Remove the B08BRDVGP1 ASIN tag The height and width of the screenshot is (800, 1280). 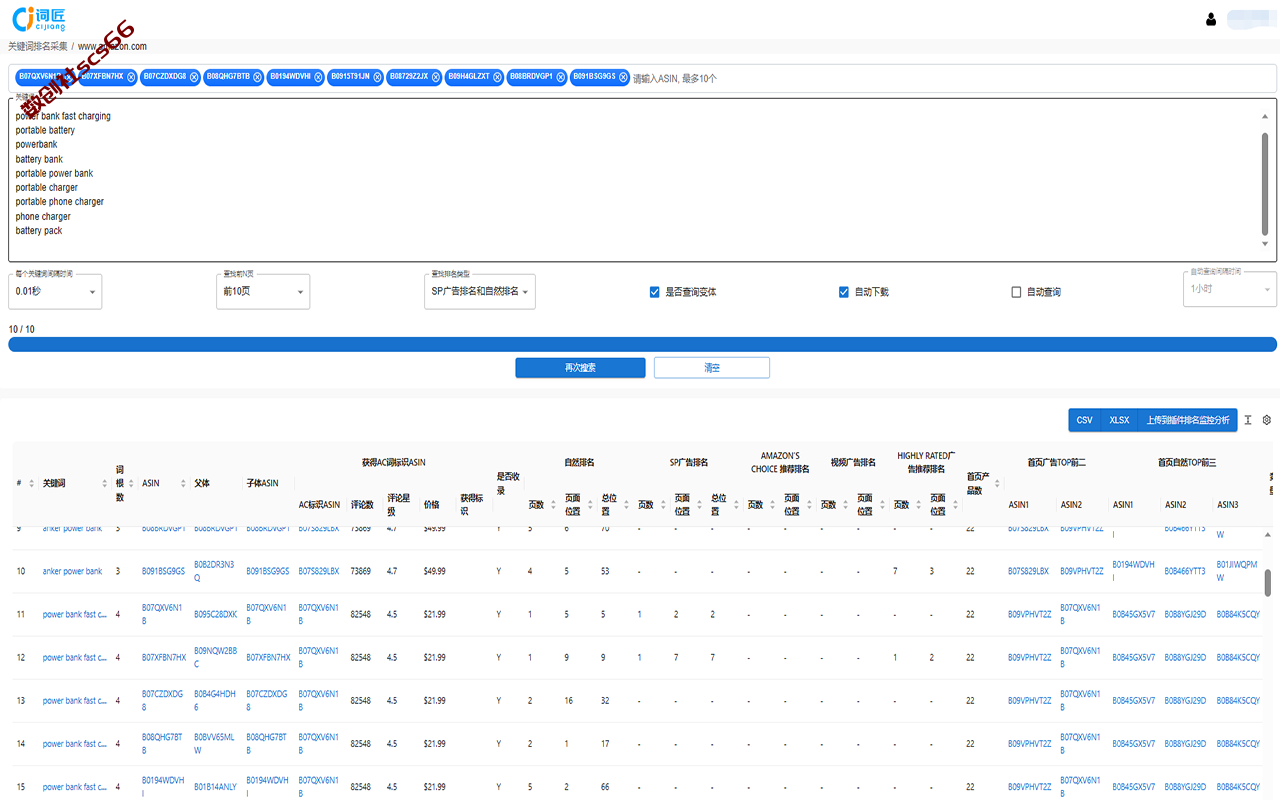(x=560, y=77)
